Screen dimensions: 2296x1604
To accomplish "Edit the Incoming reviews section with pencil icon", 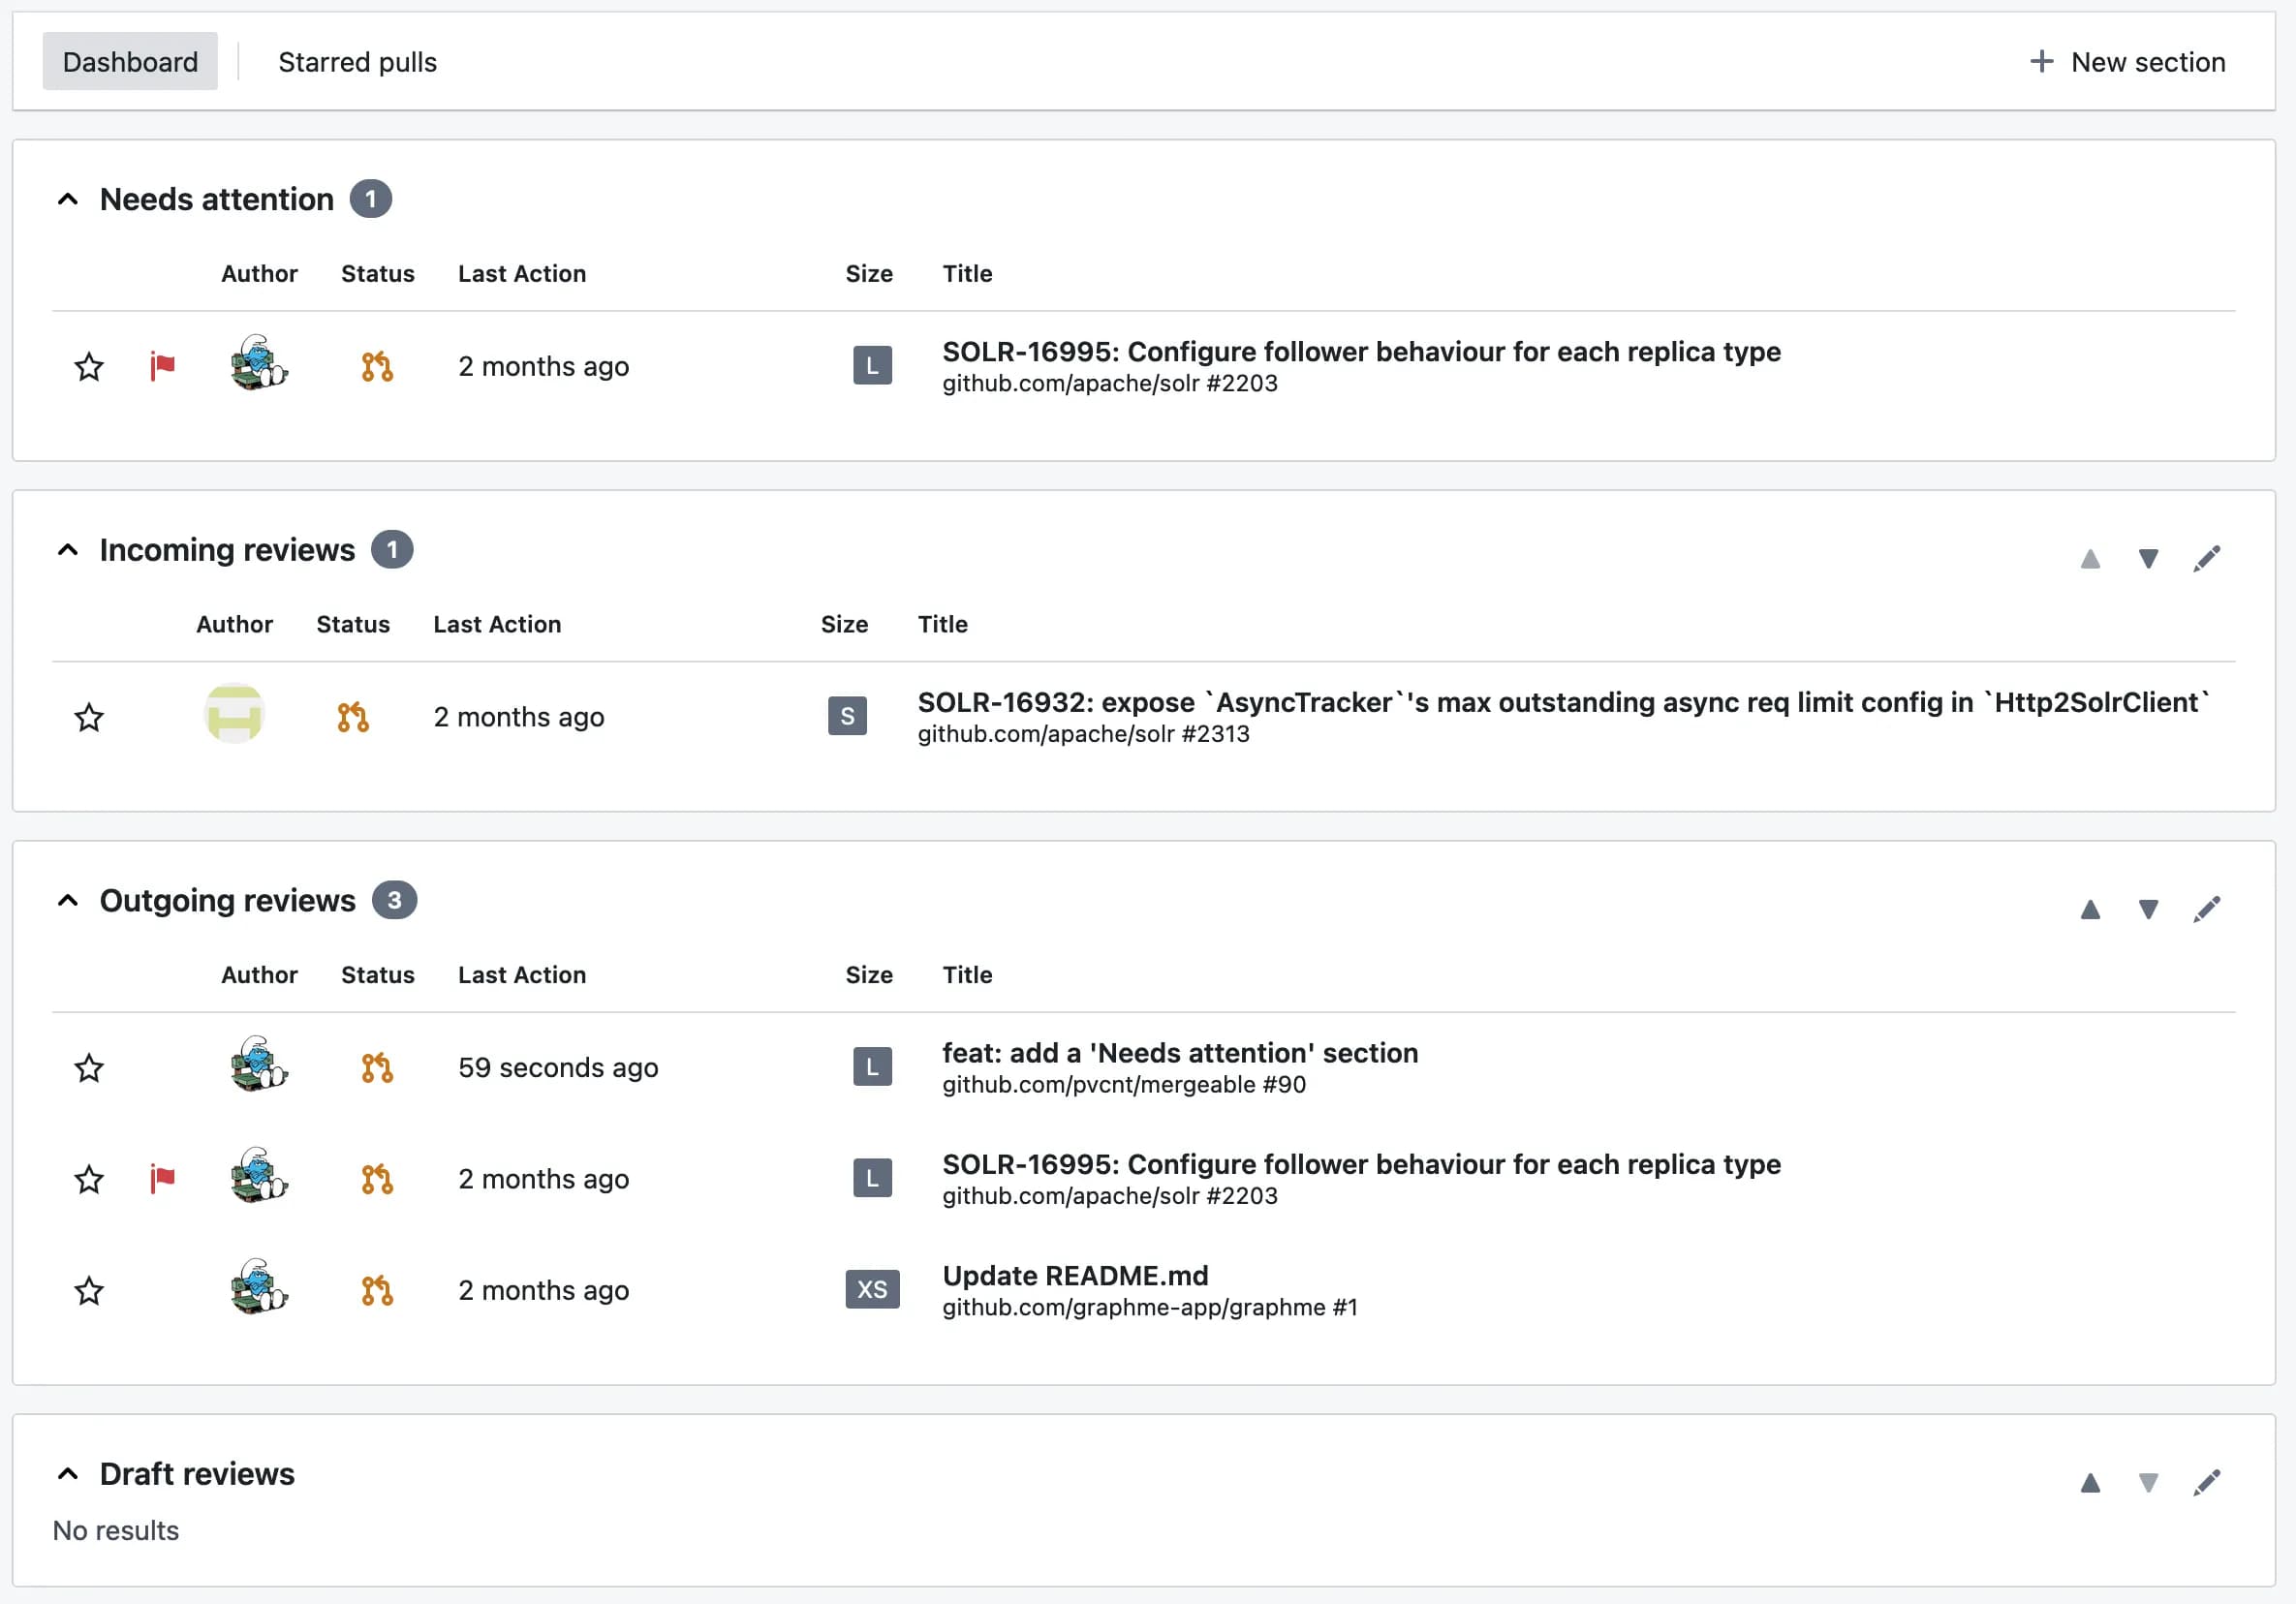I will 2206,559.
